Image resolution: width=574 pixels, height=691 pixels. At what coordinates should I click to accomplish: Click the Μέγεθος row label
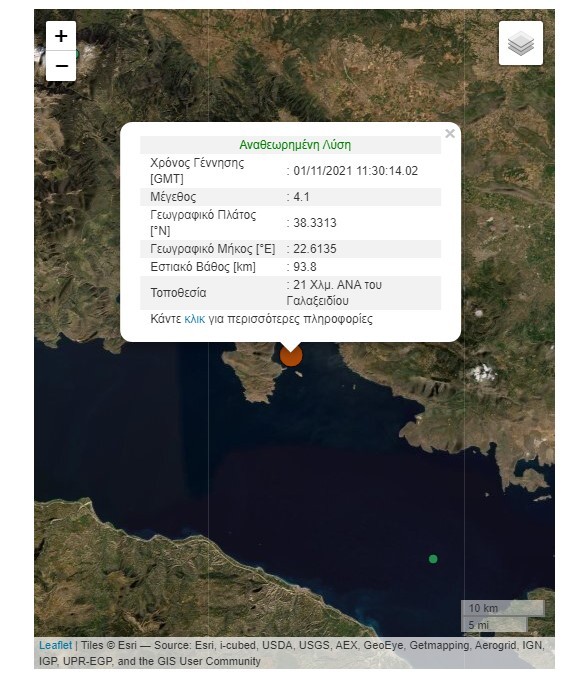click(173, 197)
